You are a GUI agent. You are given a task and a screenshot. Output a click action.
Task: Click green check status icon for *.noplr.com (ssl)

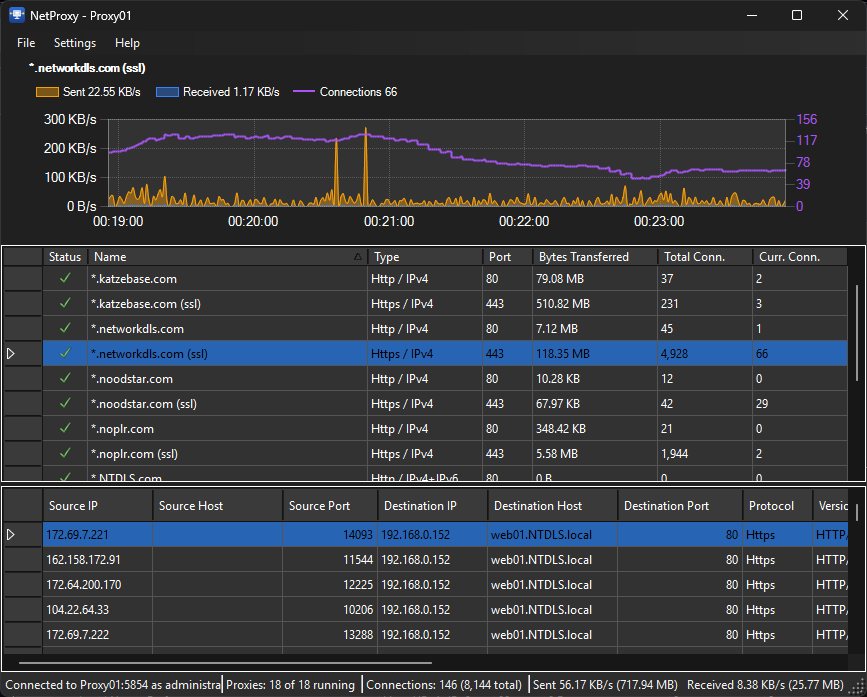click(x=65, y=453)
